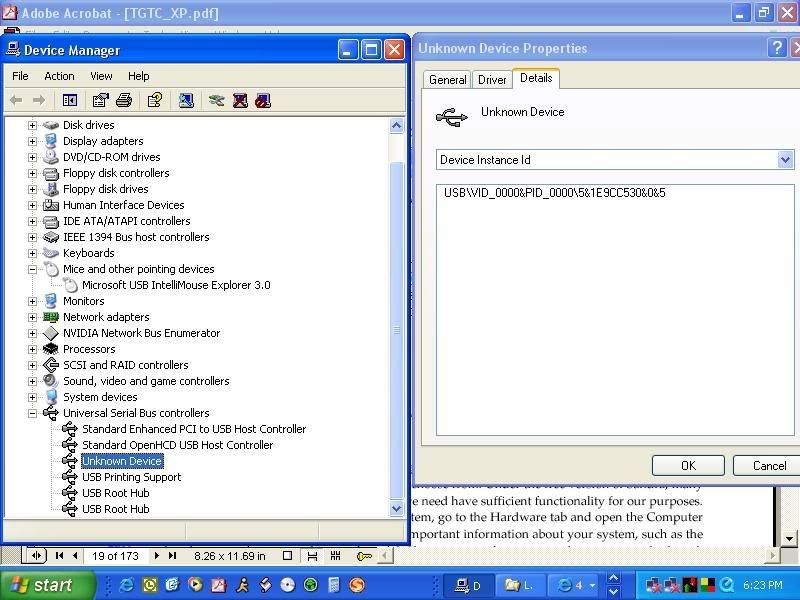
Task: Click the Back arrow in Device Manager toolbar
Action: click(x=16, y=100)
